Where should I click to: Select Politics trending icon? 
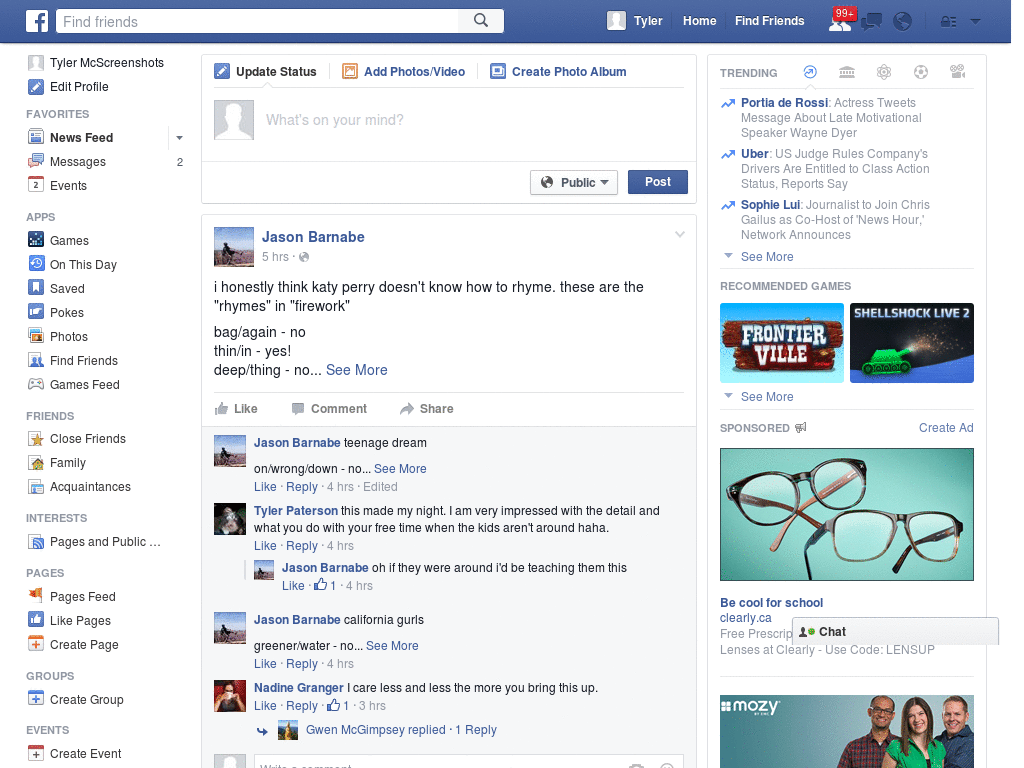[x=847, y=72]
